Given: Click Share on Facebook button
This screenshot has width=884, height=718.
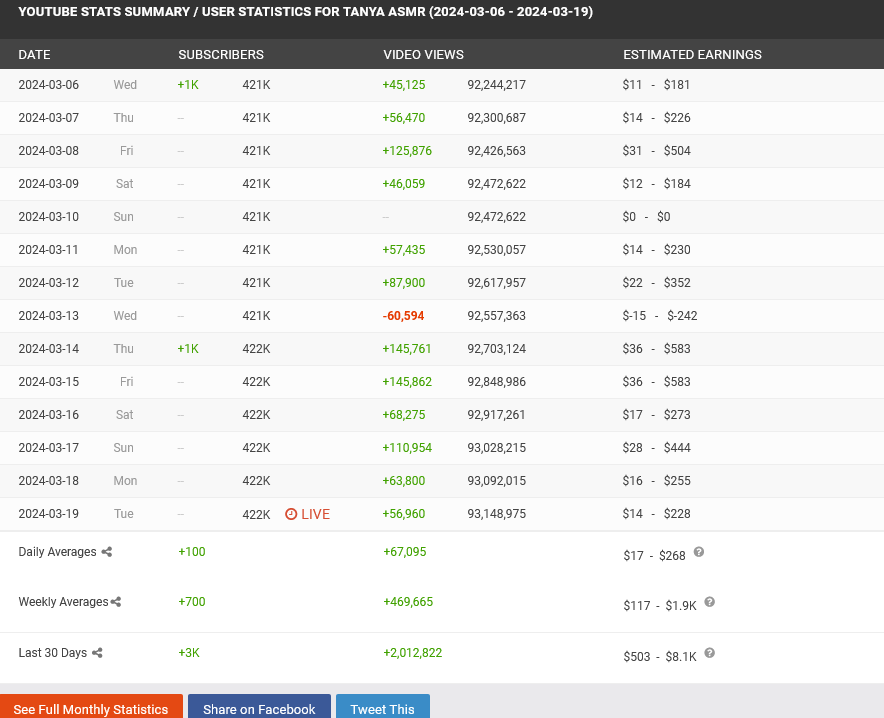Looking at the screenshot, I should coord(259,707).
